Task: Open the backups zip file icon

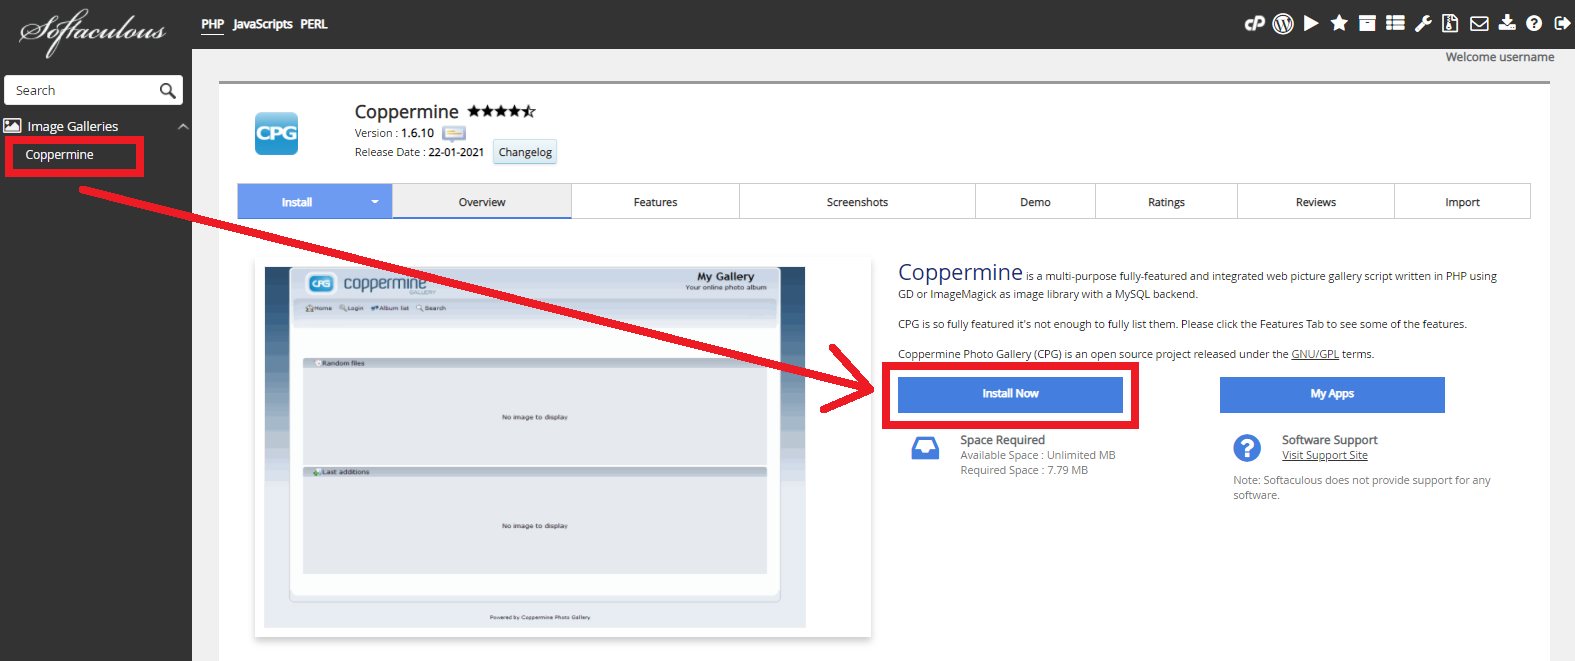Action: (1450, 23)
